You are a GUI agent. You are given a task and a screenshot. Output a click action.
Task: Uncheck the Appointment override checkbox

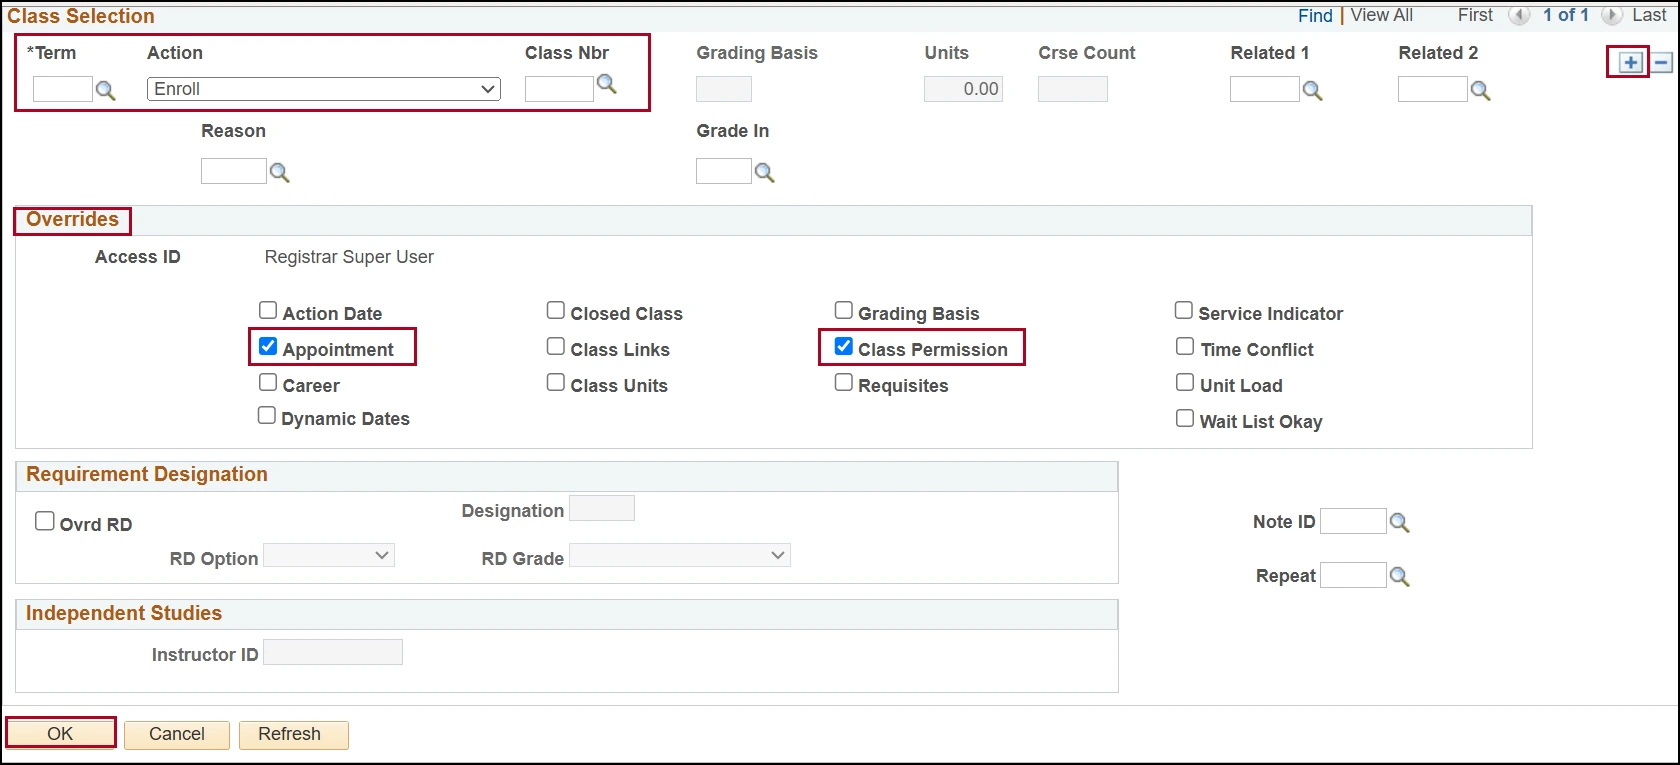268,347
